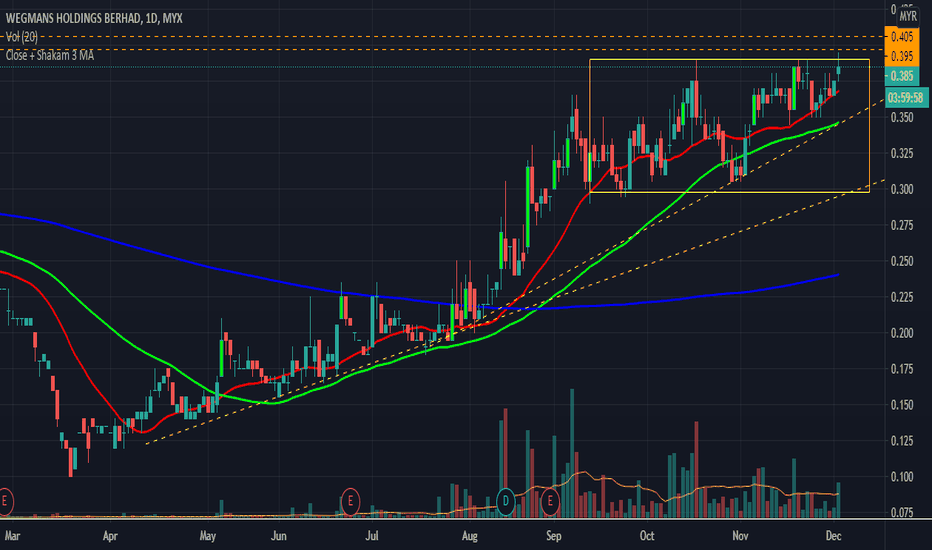
Task: Click the Apr label on time axis
Action: click(x=110, y=536)
